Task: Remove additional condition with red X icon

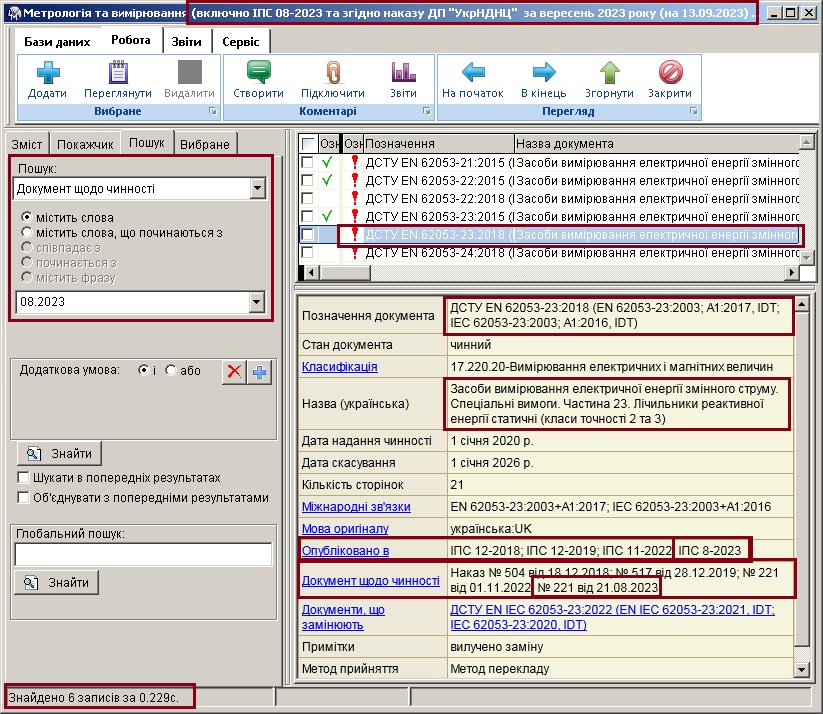Action: pos(234,372)
